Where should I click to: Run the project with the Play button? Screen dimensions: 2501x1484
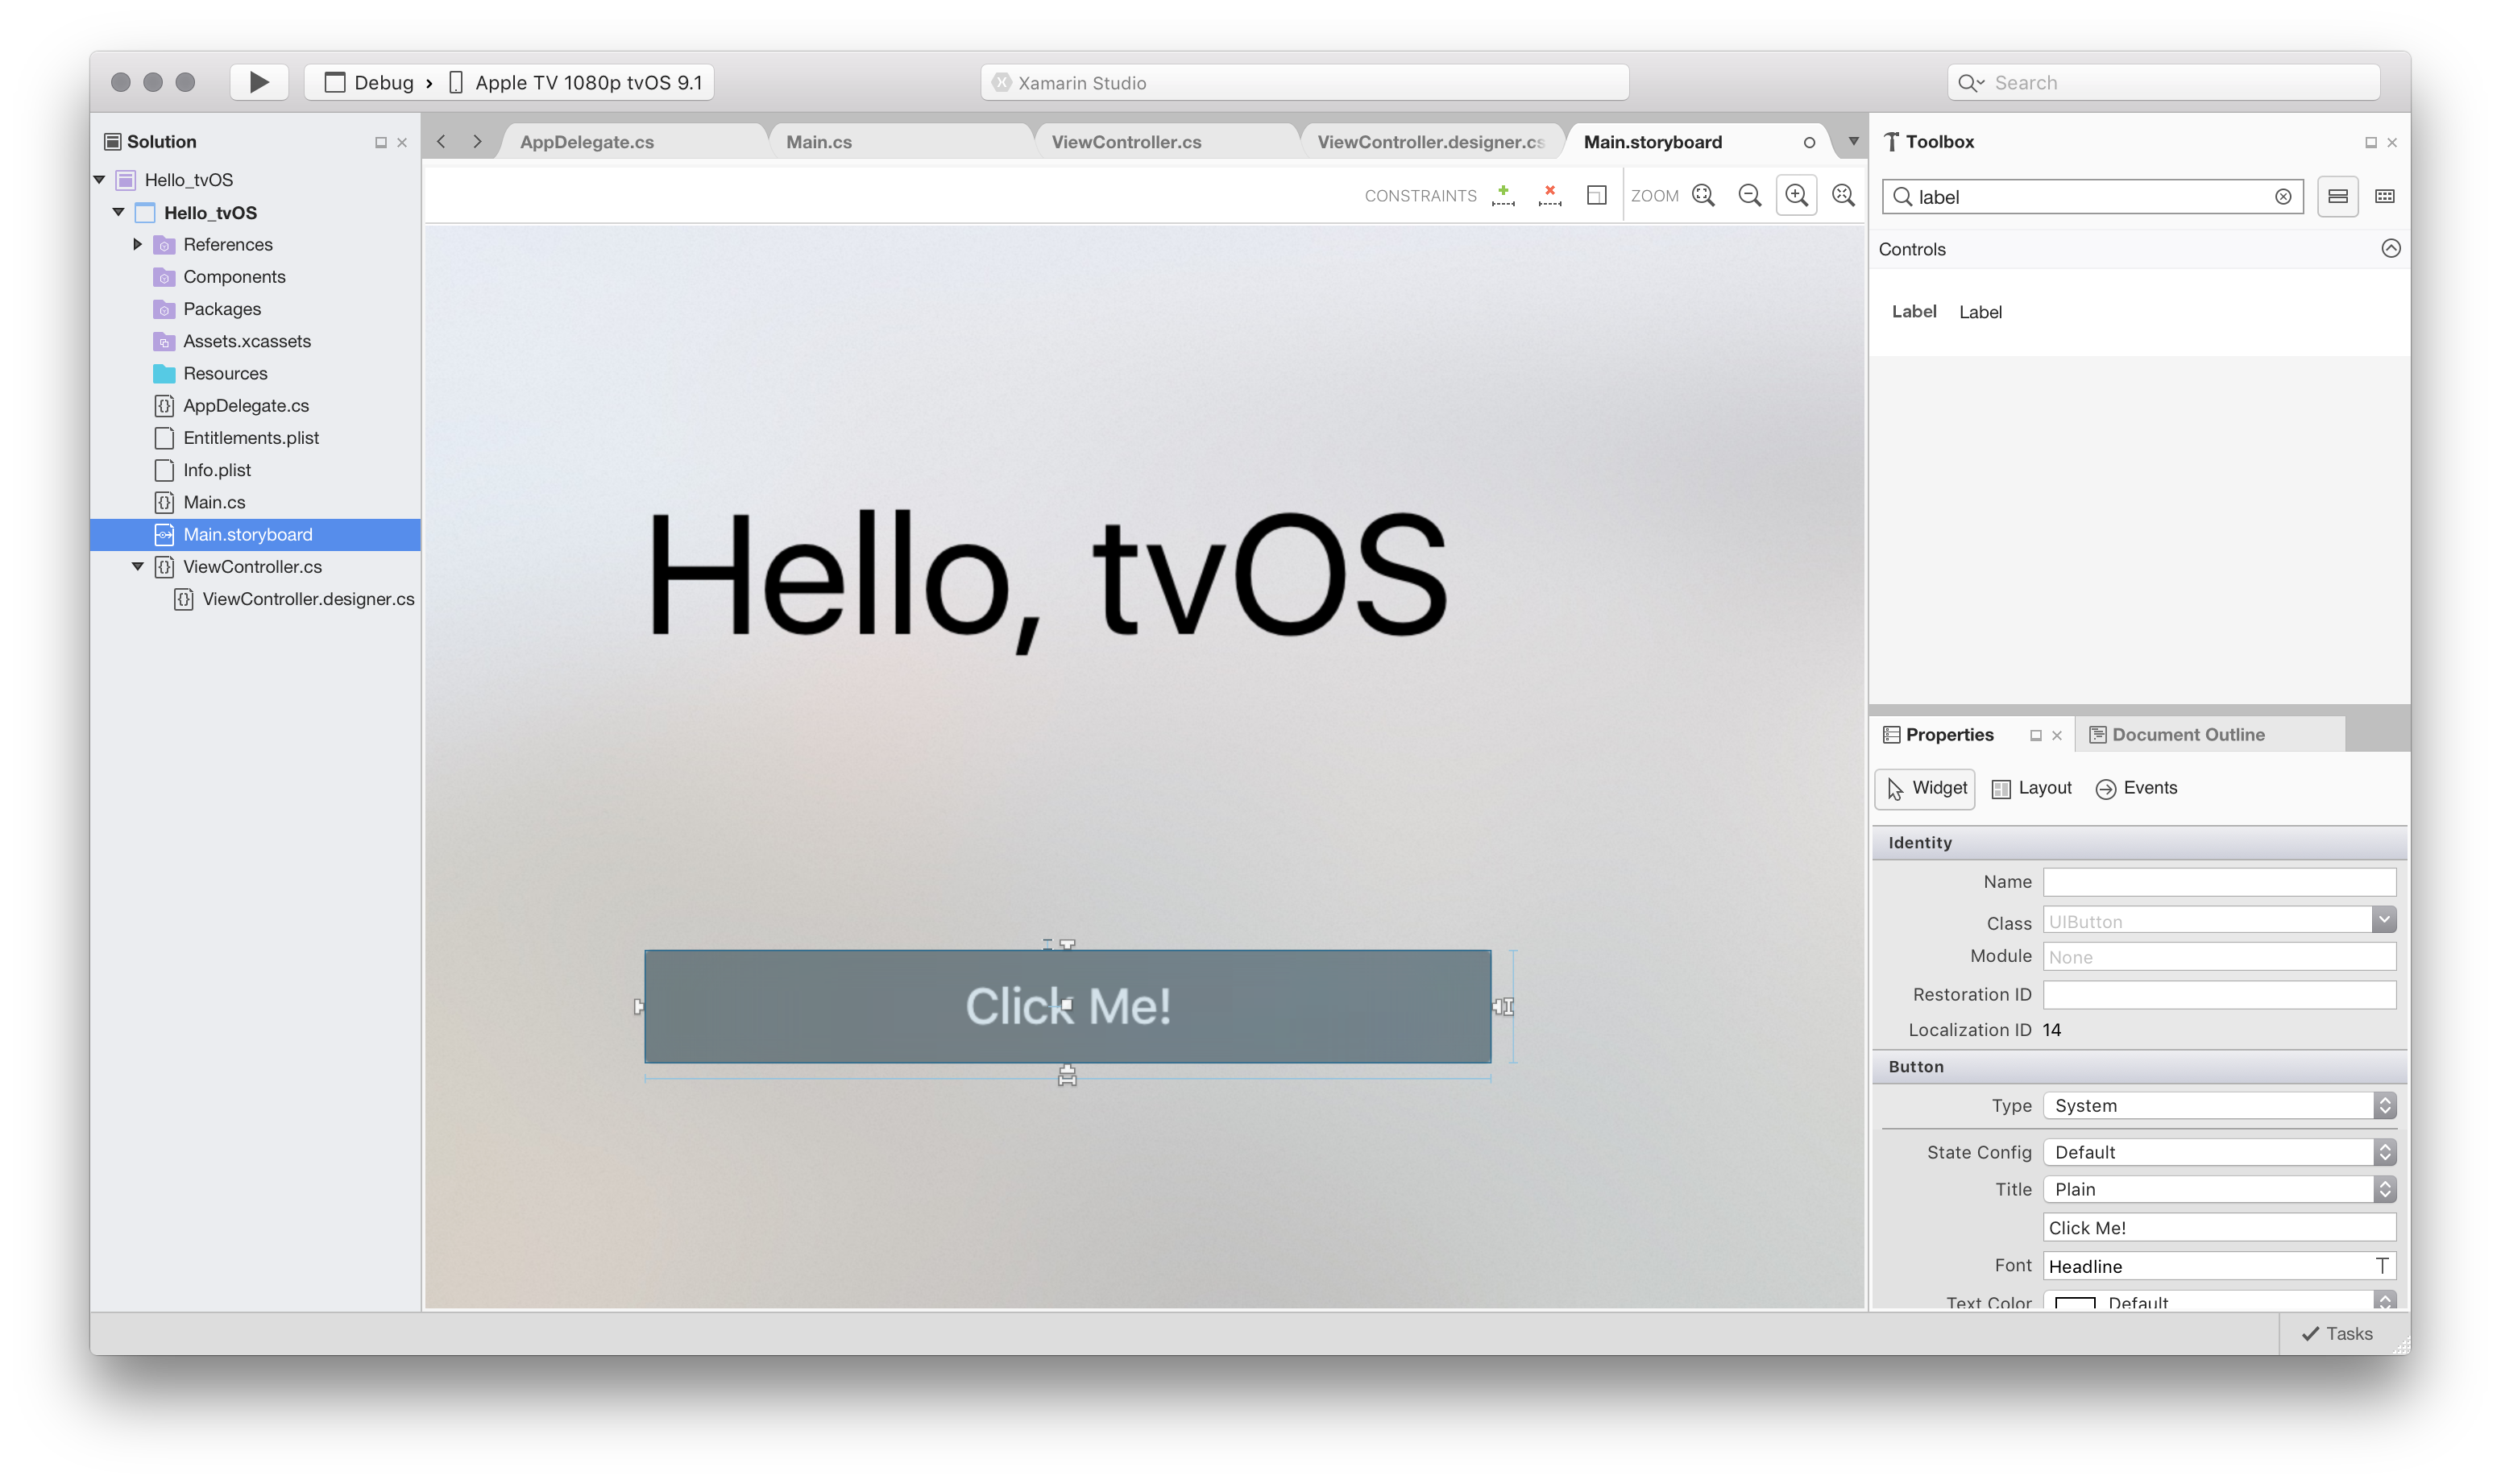(259, 82)
